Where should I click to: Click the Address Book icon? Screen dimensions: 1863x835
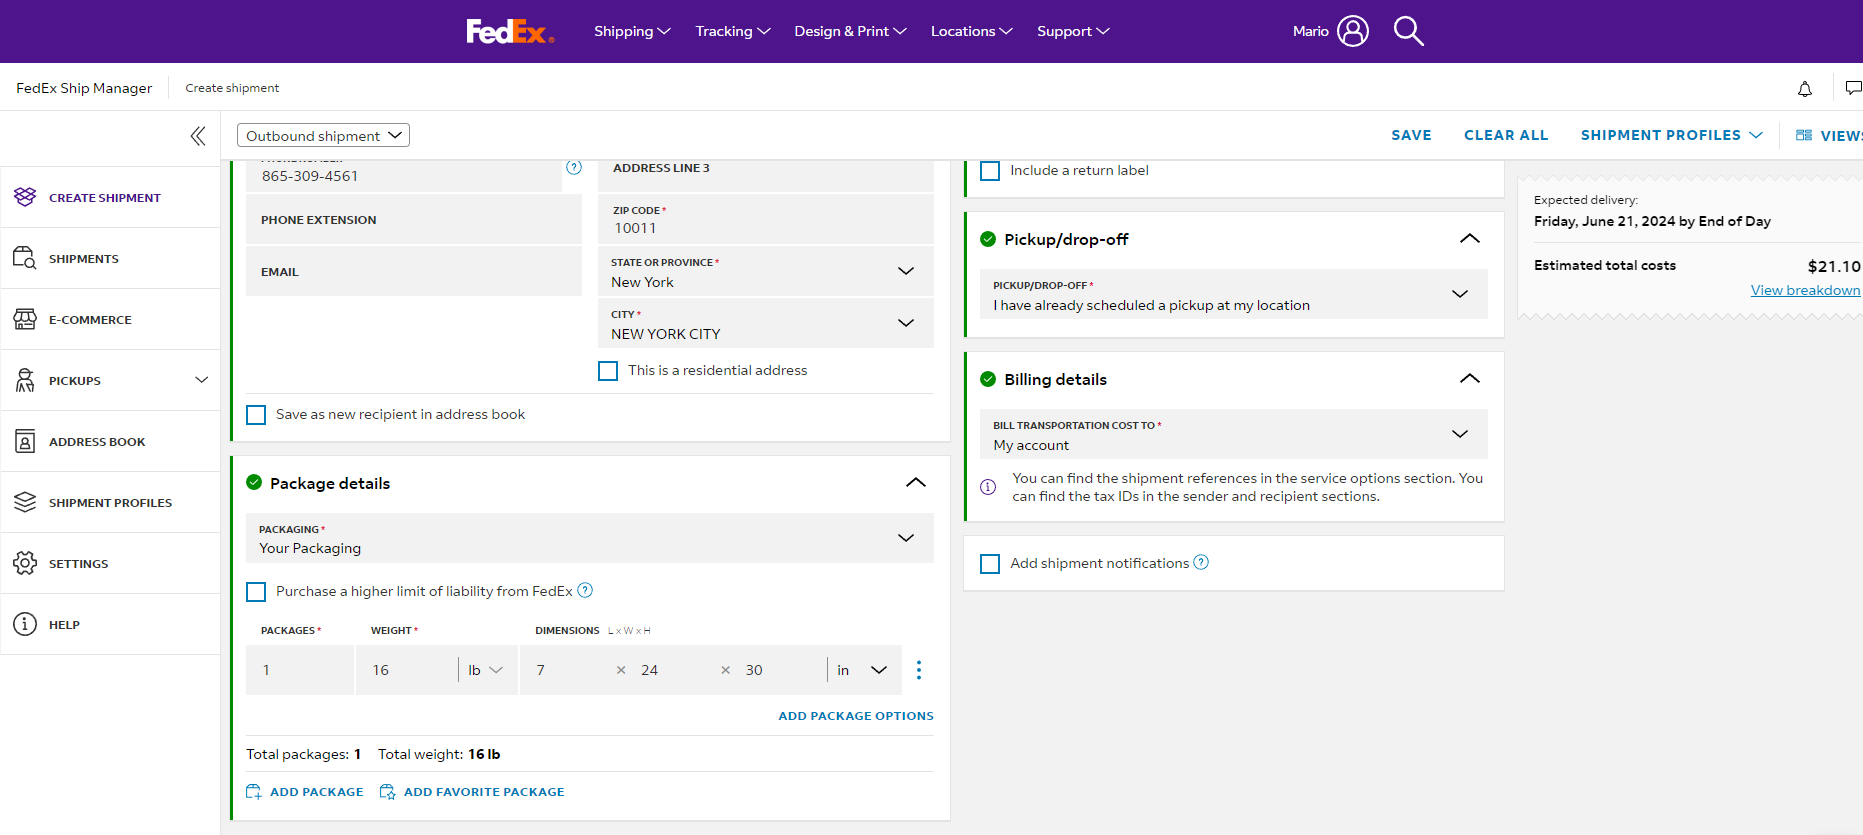click(x=25, y=441)
